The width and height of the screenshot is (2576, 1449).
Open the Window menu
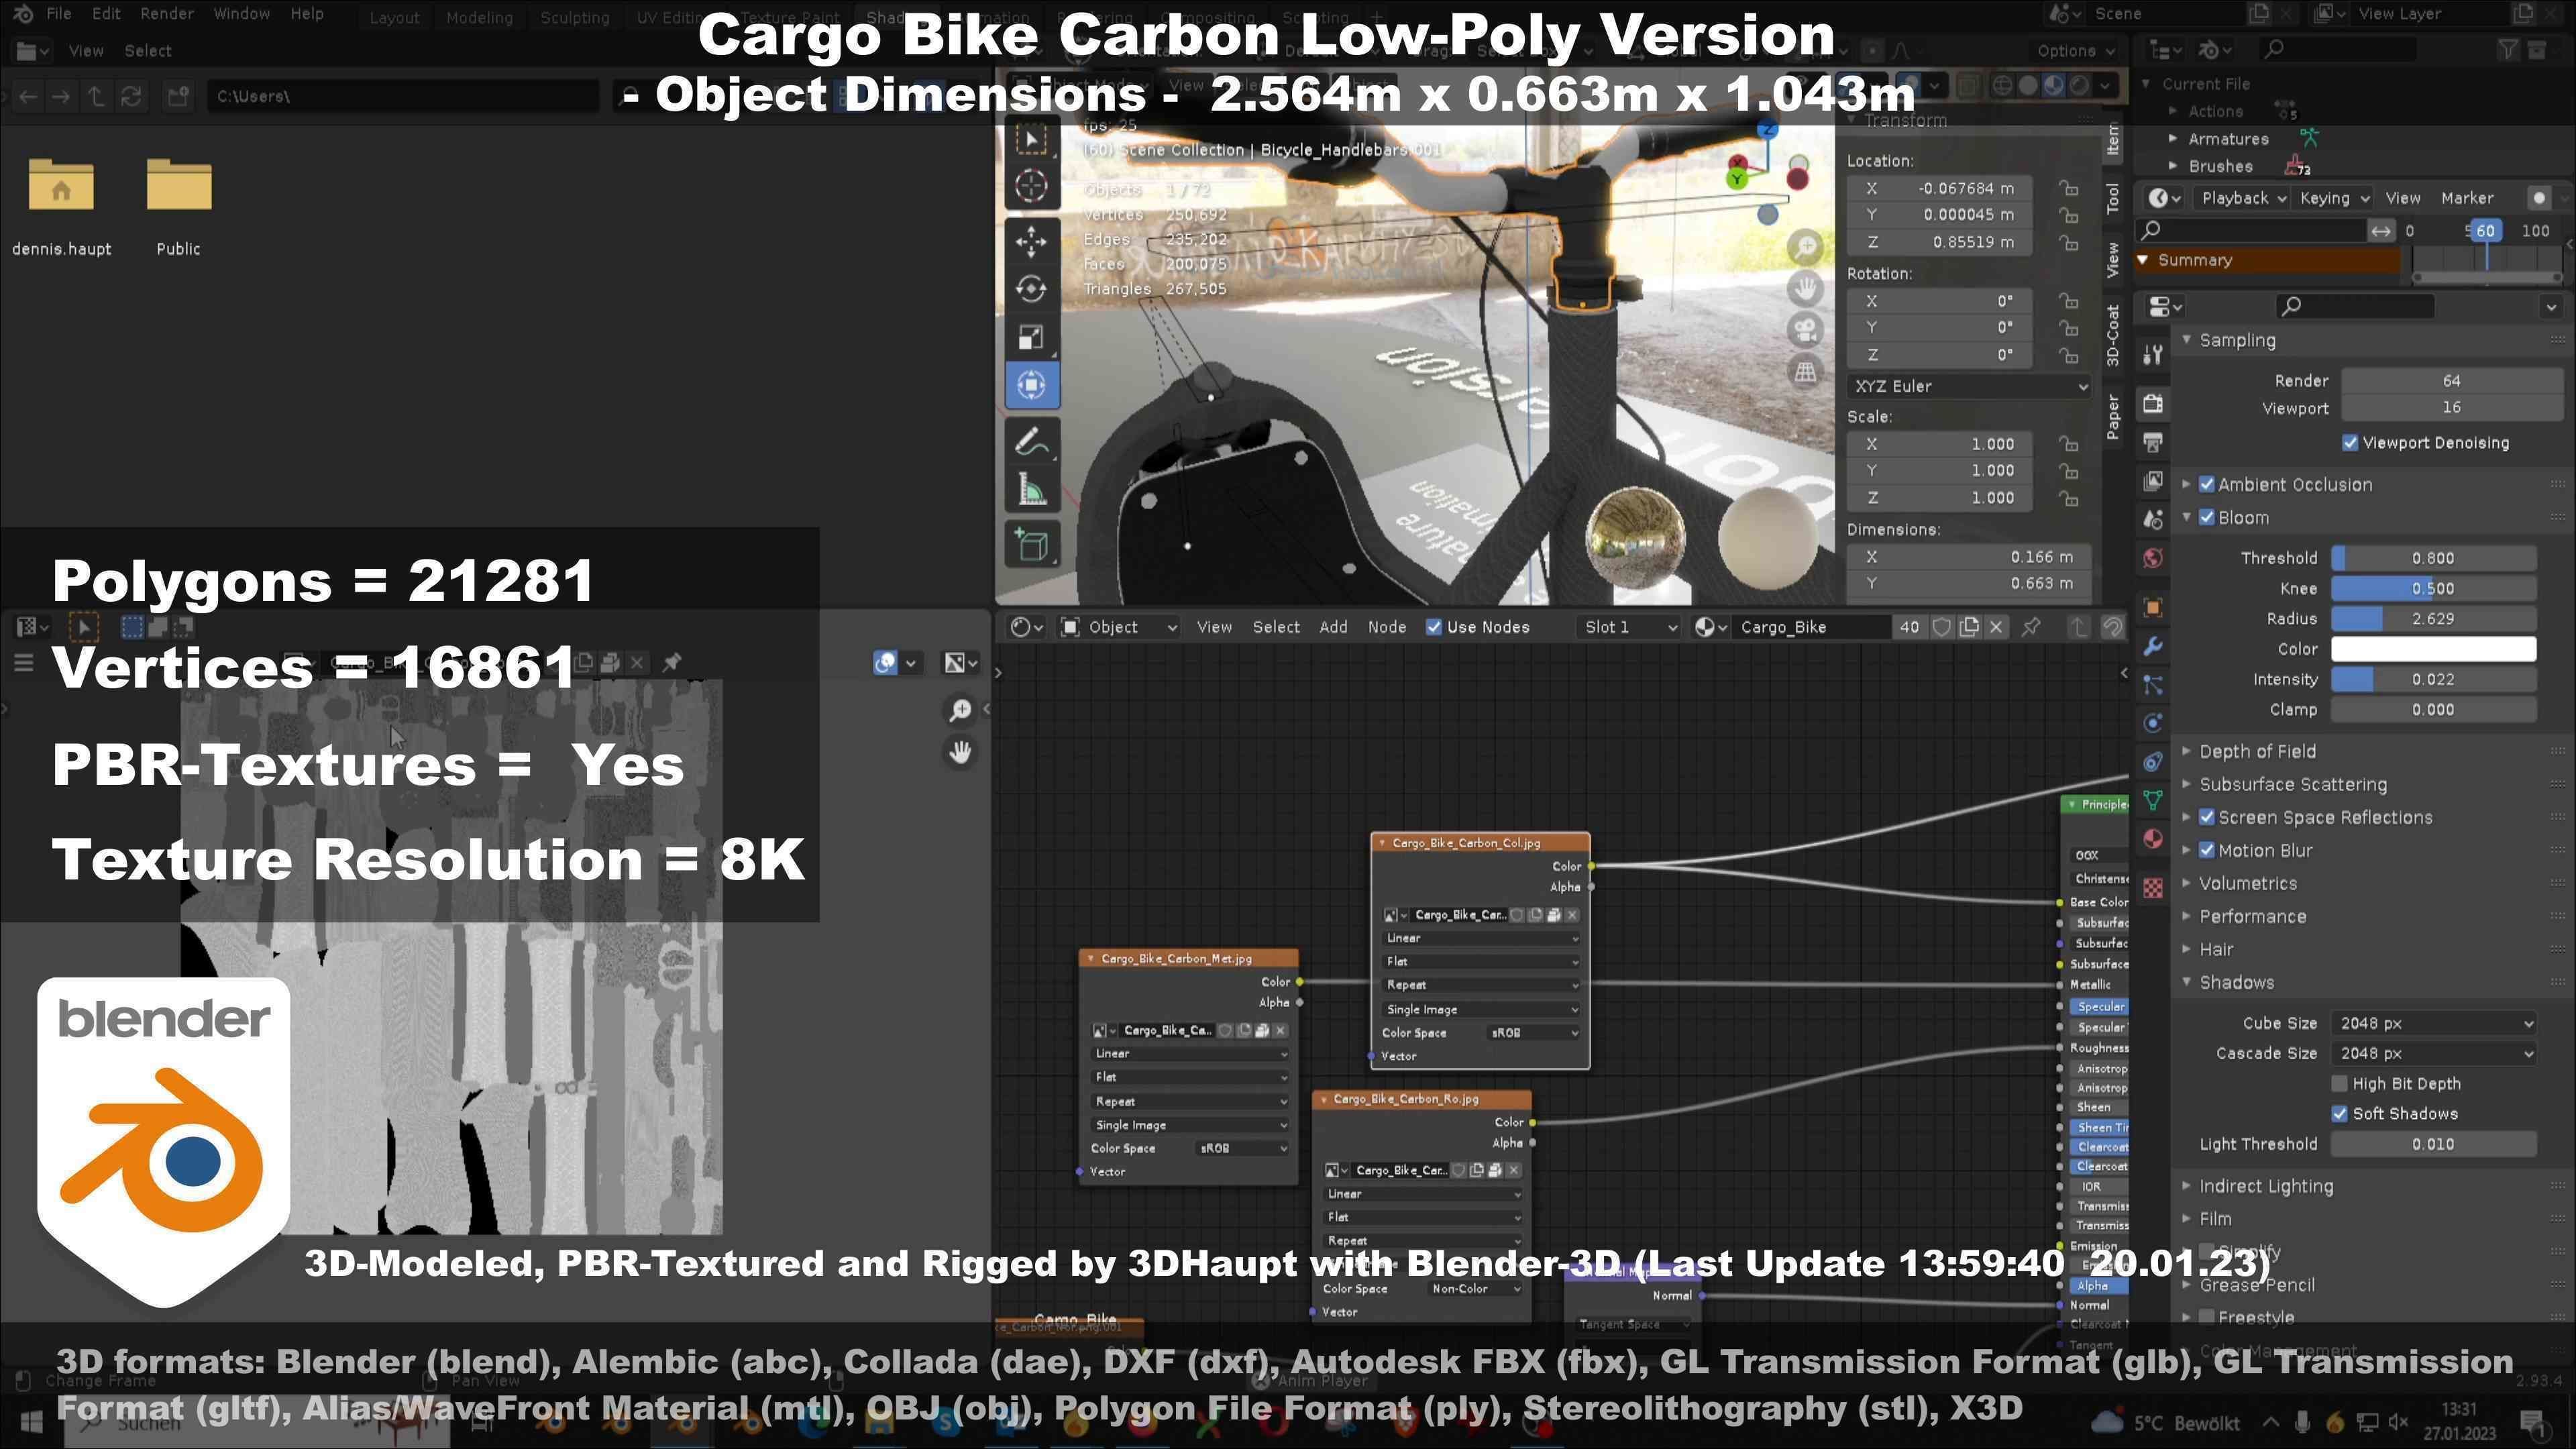(241, 14)
